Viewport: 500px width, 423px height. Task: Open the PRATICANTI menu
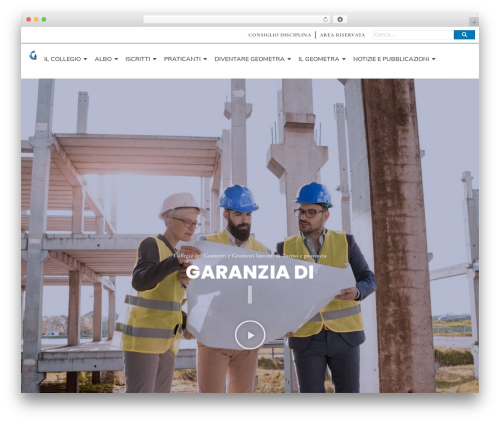click(x=185, y=59)
